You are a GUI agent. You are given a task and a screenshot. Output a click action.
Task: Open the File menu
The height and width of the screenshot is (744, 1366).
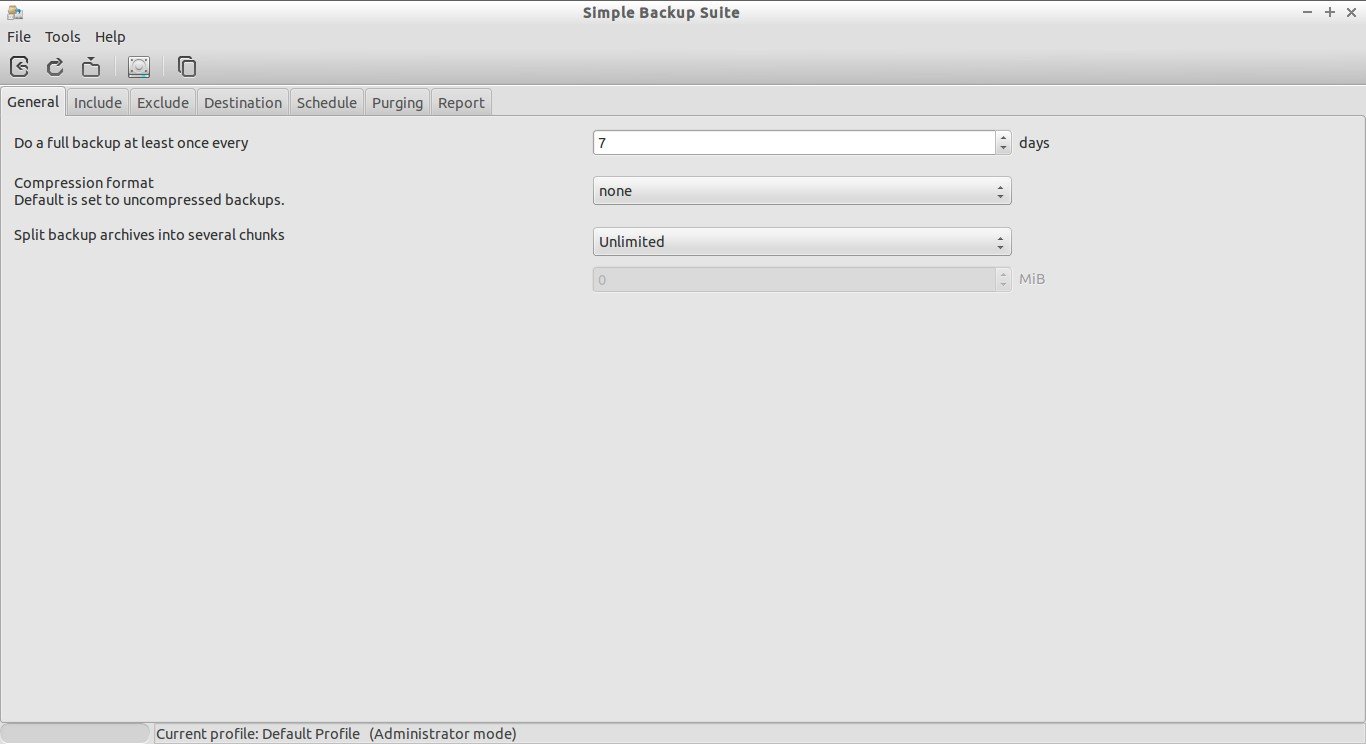[x=19, y=37]
